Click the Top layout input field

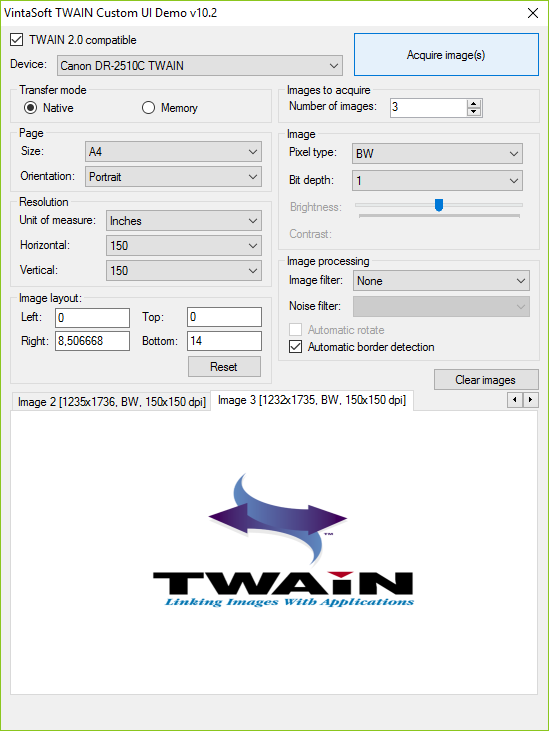224,317
